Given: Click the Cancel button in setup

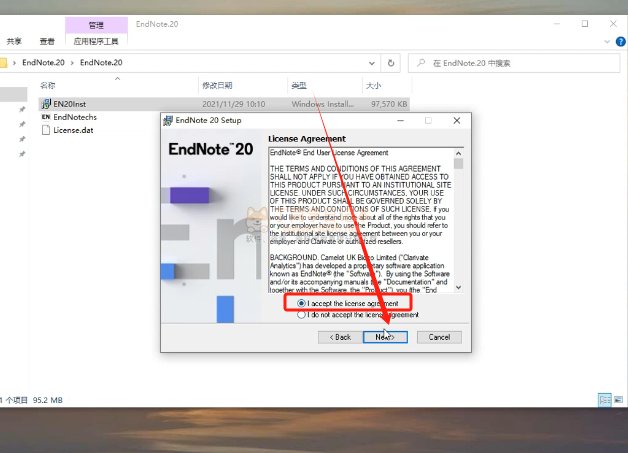Looking at the screenshot, I should pyautogui.click(x=439, y=337).
